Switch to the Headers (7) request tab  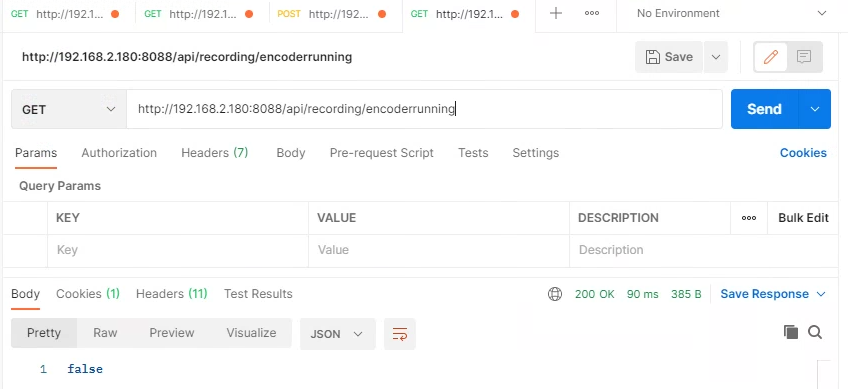point(215,153)
